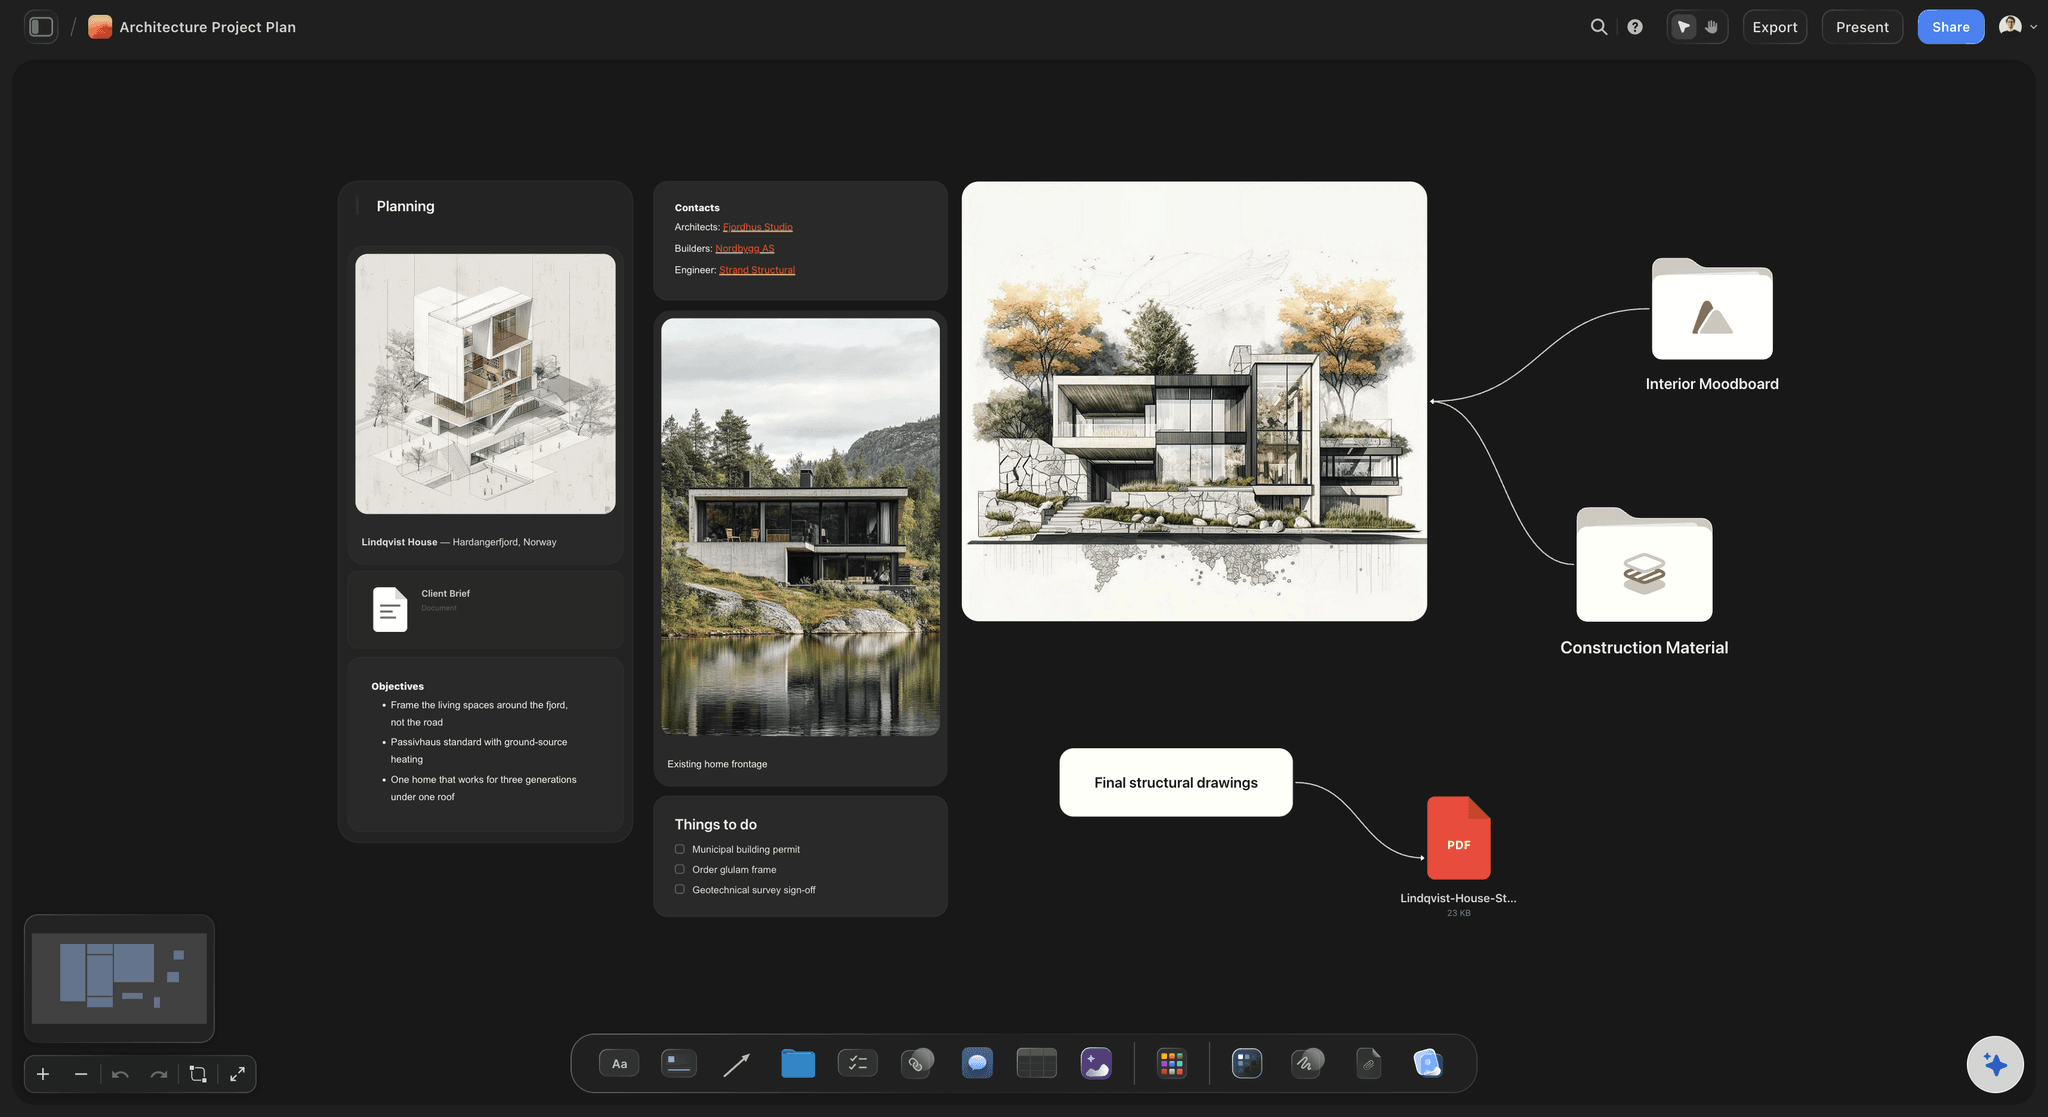Select the pointer cursor tool
This screenshot has height=1117, width=2048.
pos(1684,27)
